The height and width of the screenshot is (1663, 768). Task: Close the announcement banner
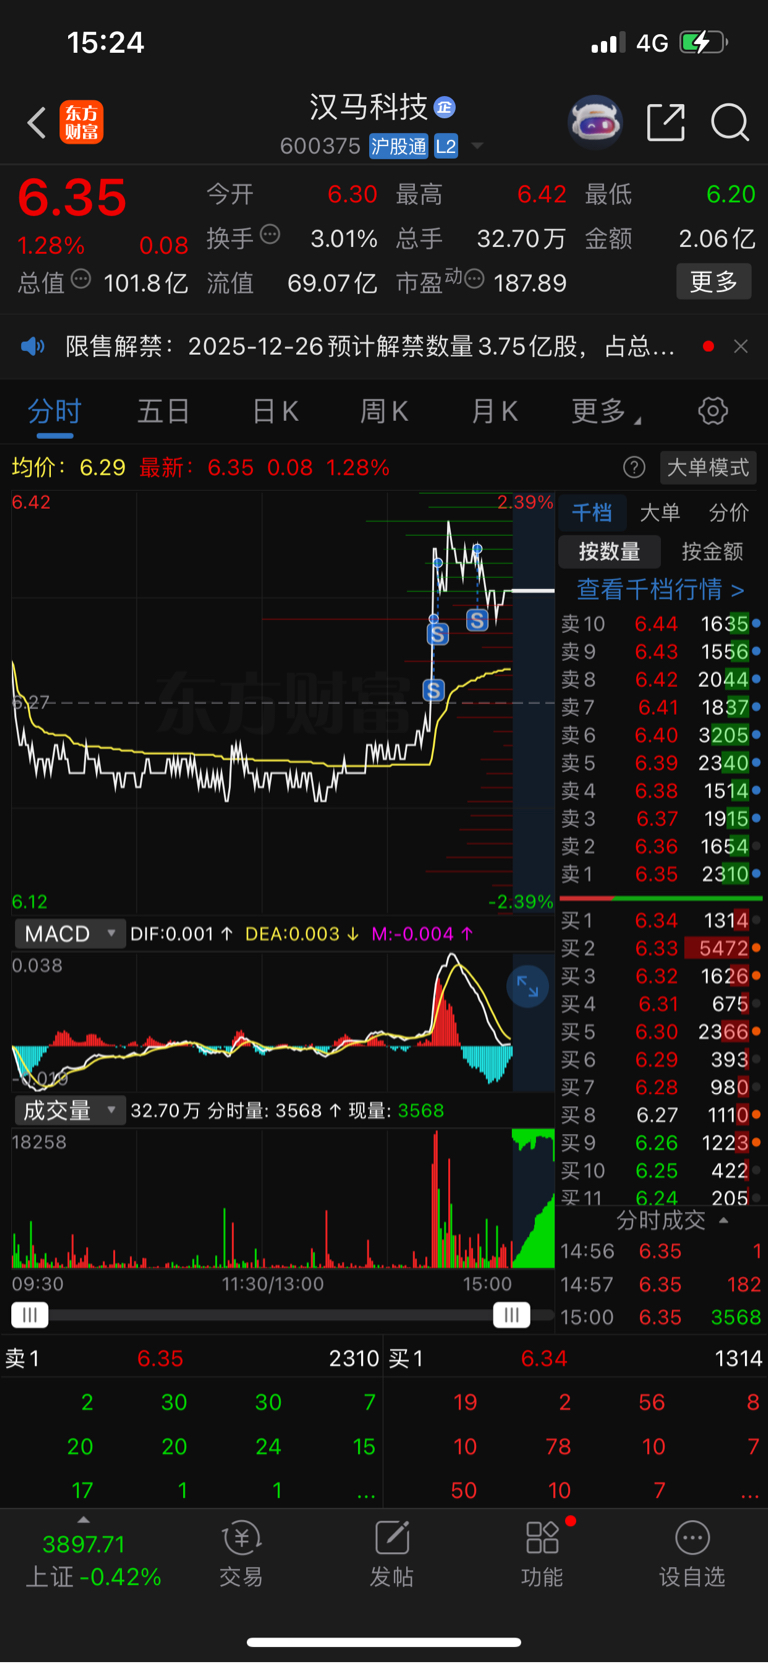741,346
